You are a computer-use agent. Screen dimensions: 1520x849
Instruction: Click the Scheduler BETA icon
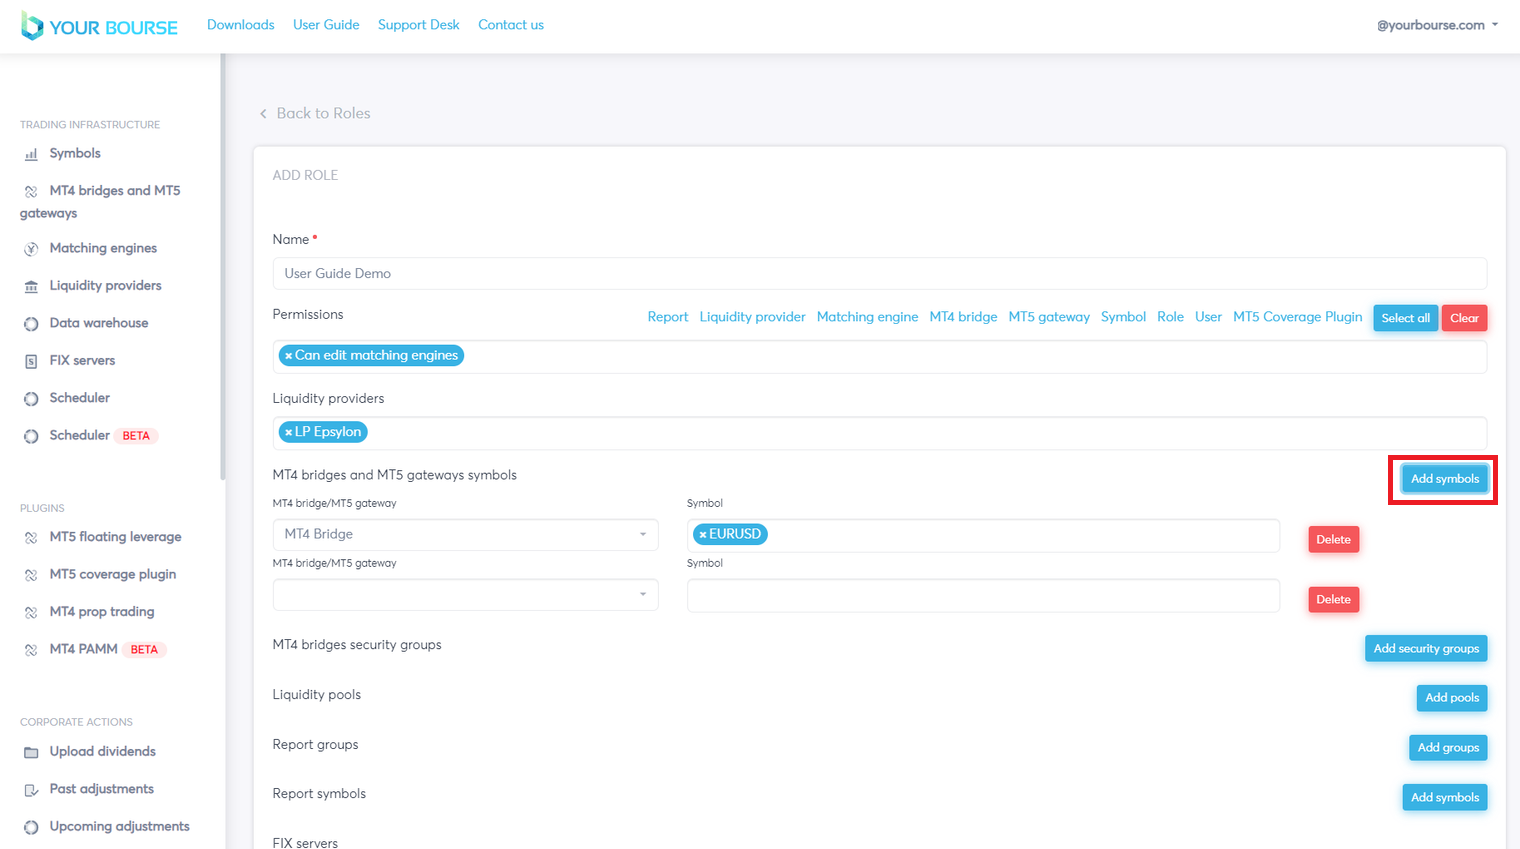[31, 436]
